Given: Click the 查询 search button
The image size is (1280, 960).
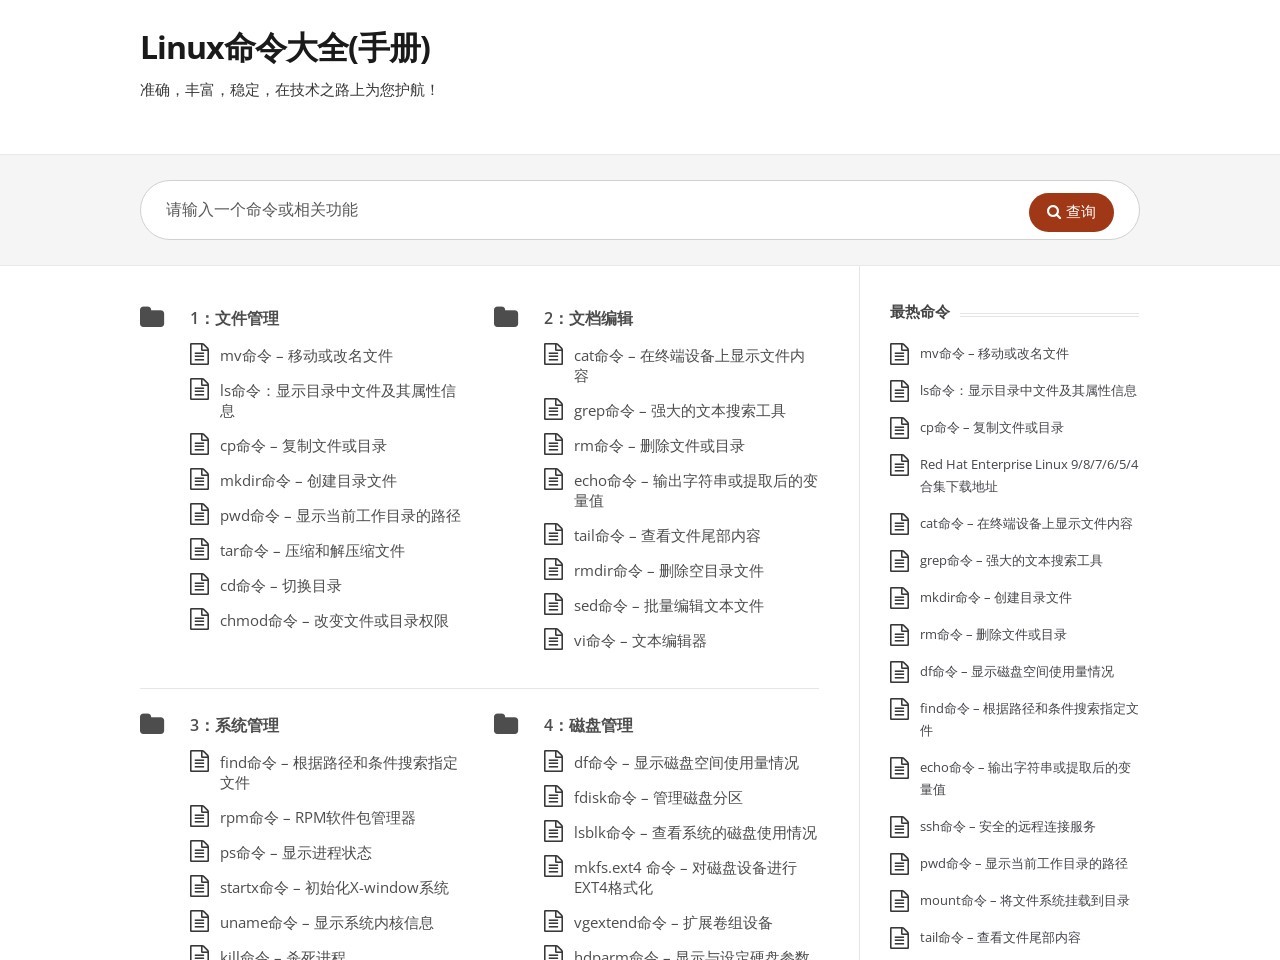Looking at the screenshot, I should click(x=1071, y=212).
